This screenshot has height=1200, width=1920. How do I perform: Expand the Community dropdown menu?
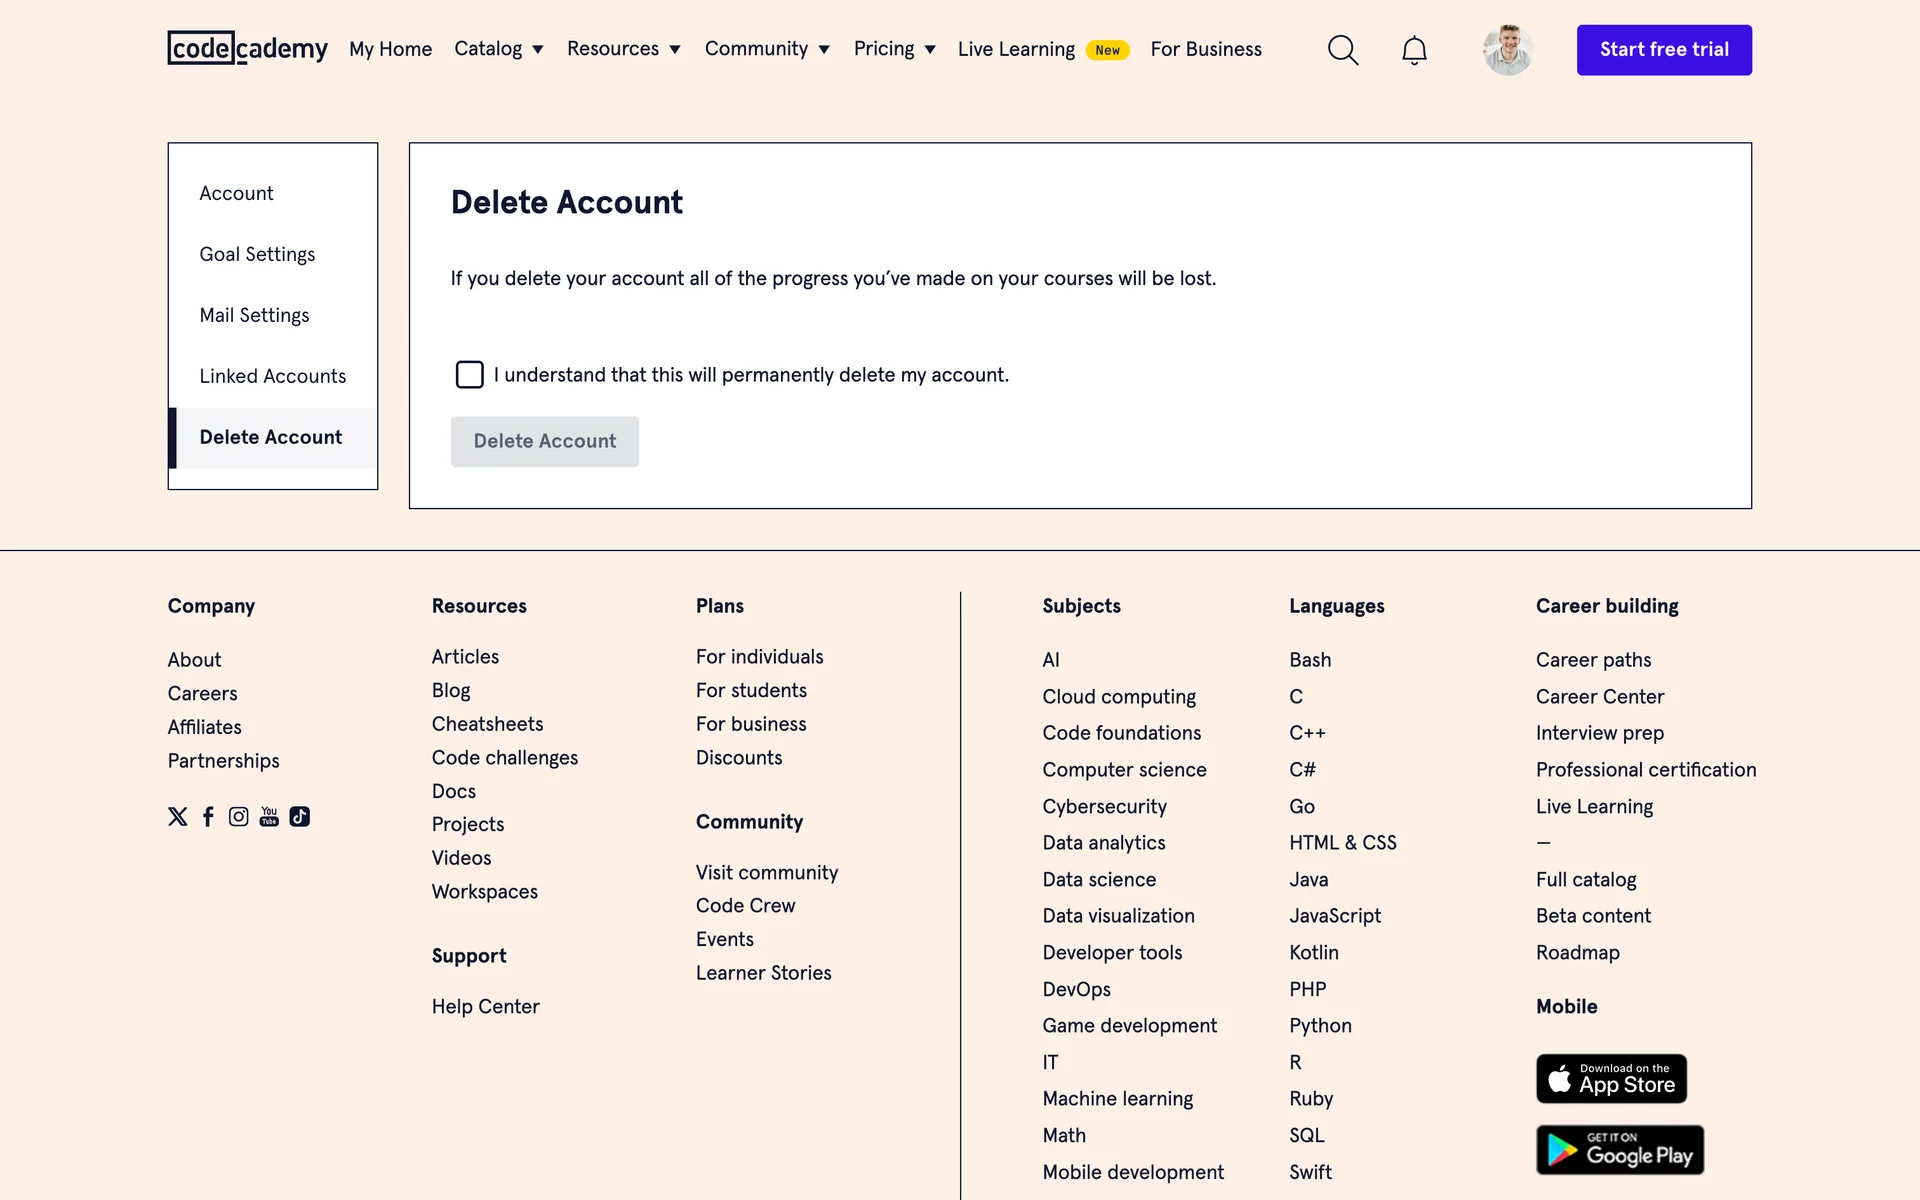[767, 49]
